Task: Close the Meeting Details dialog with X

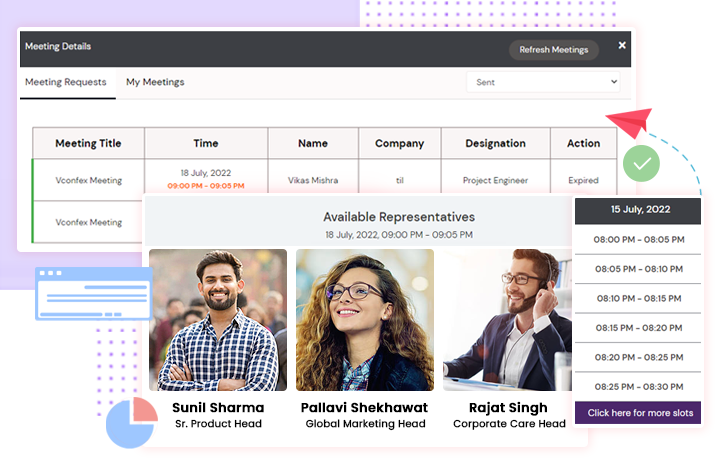Action: [622, 45]
